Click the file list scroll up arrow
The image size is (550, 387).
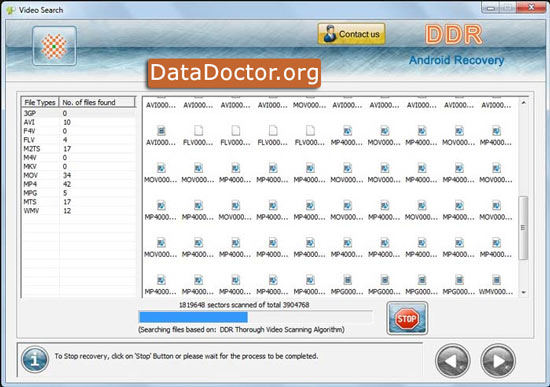(523, 103)
